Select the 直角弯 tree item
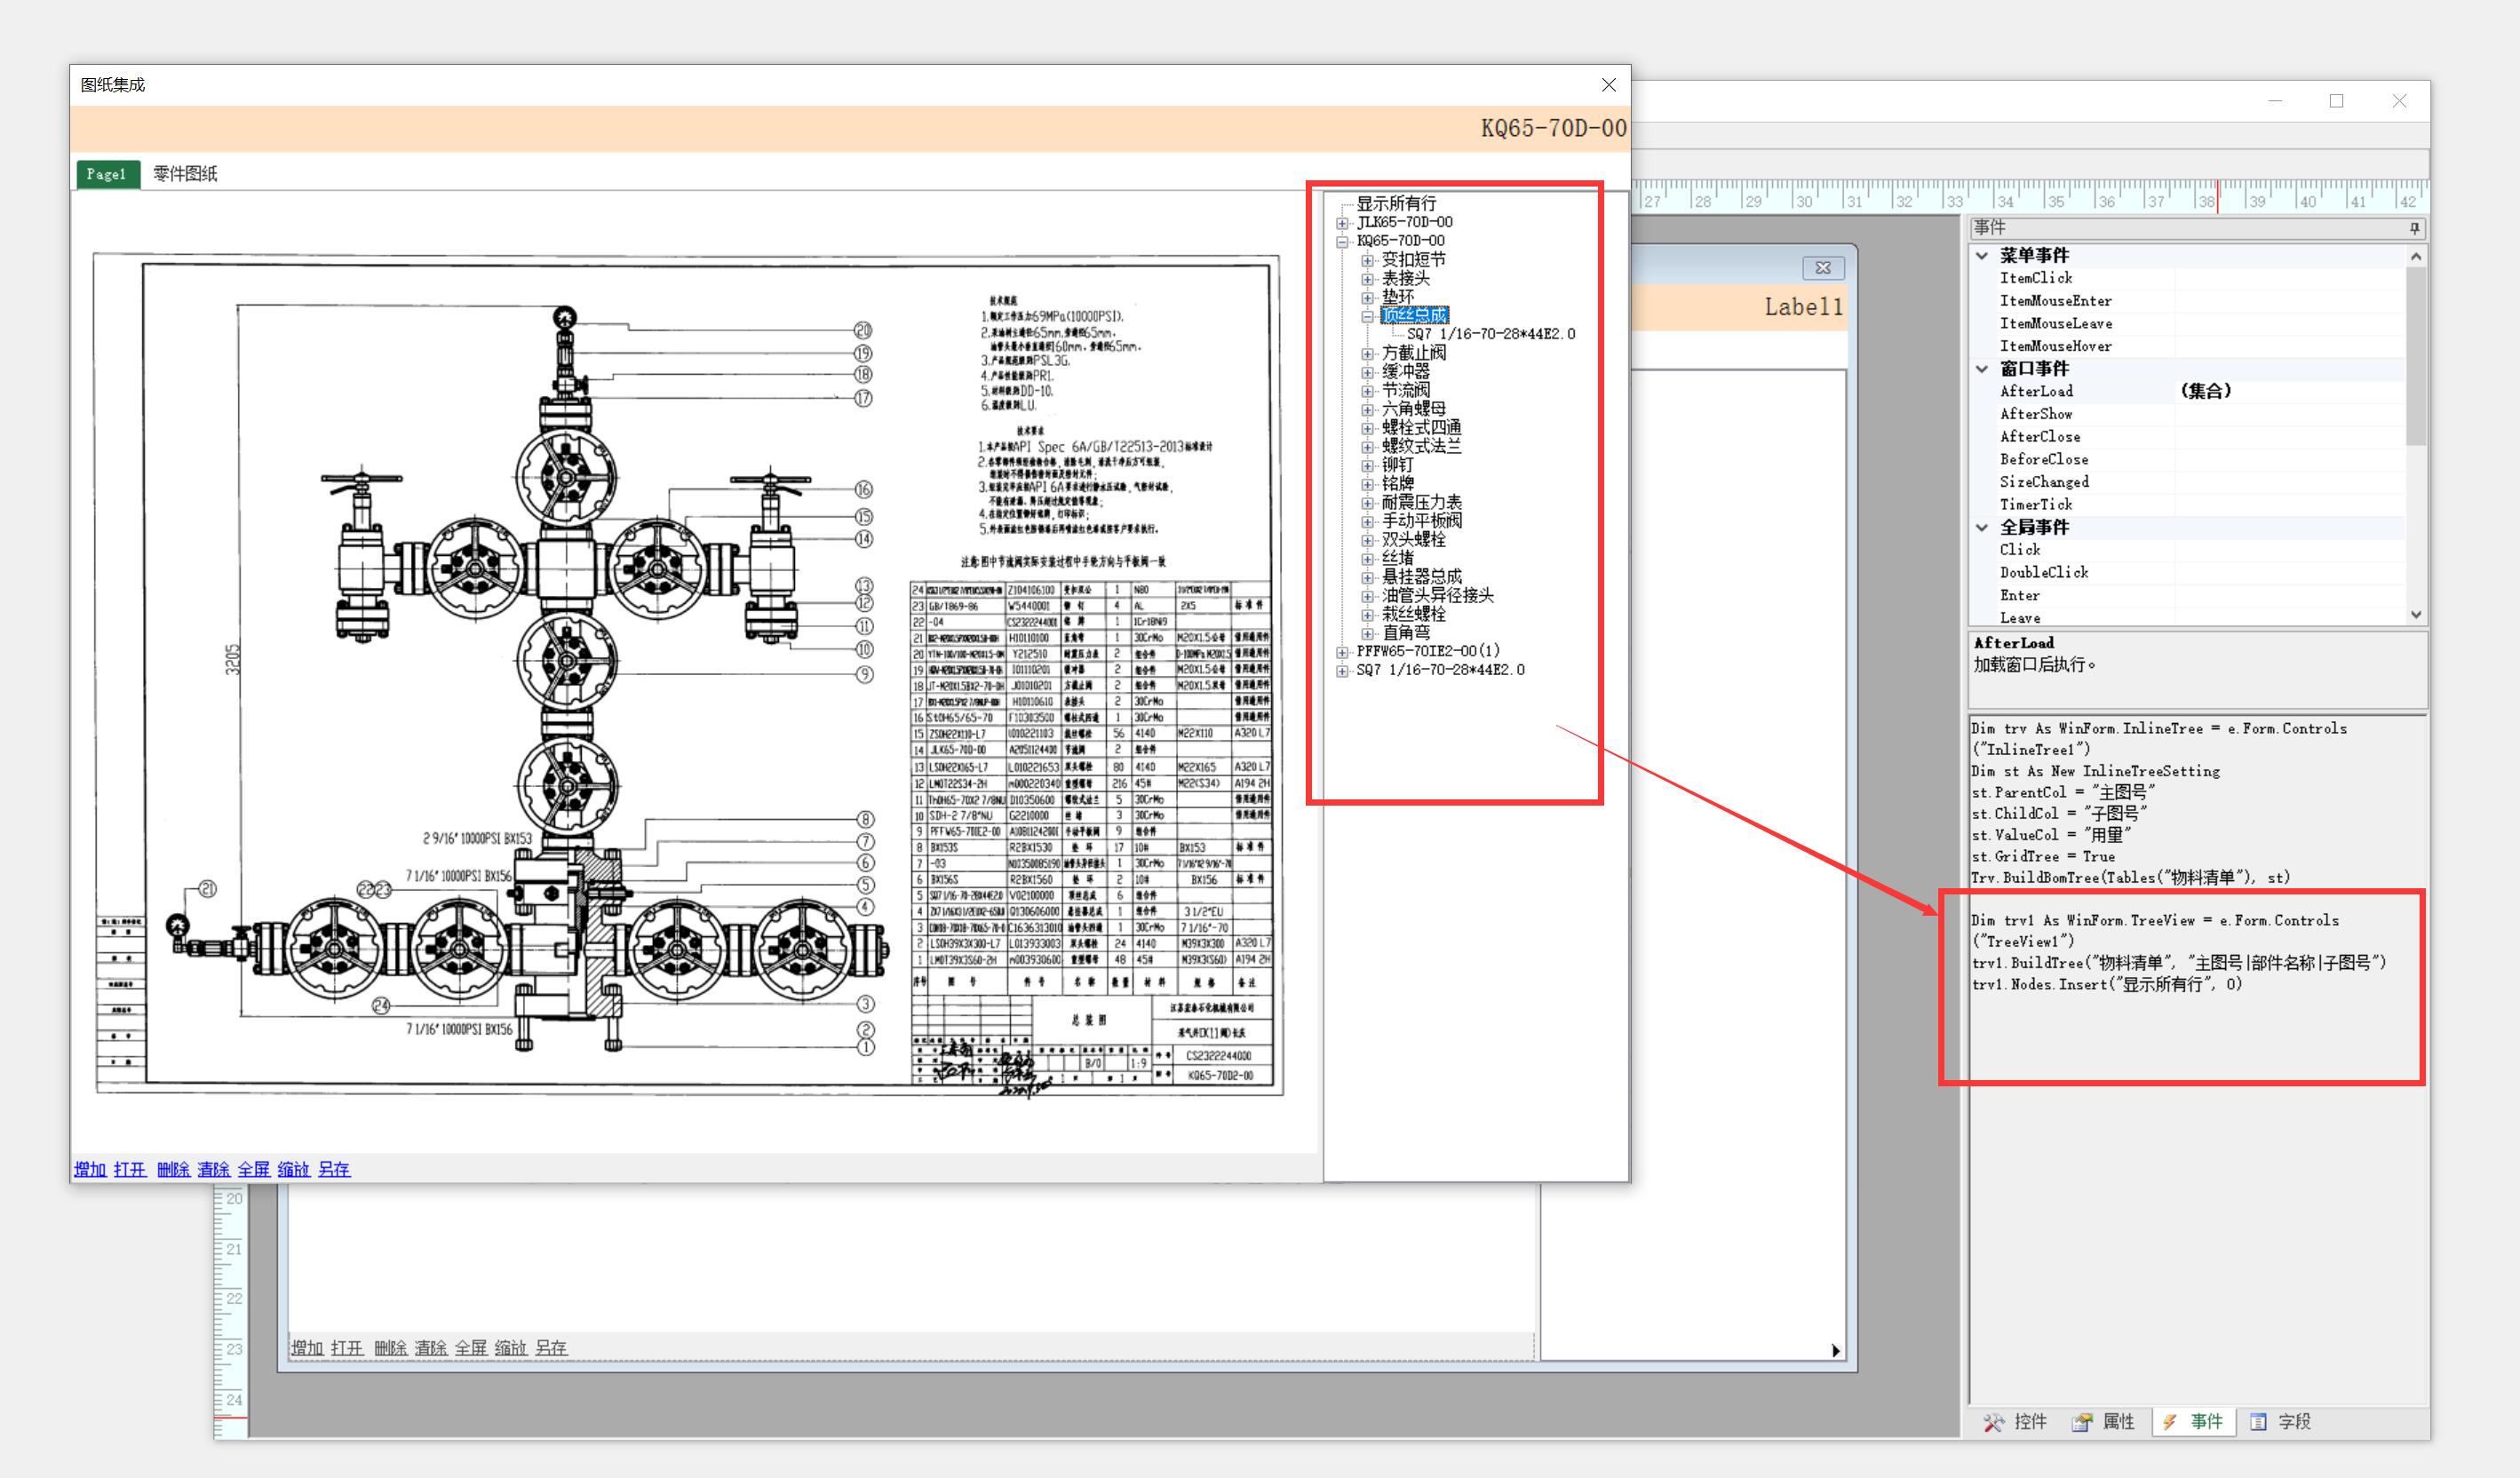 click(1406, 633)
